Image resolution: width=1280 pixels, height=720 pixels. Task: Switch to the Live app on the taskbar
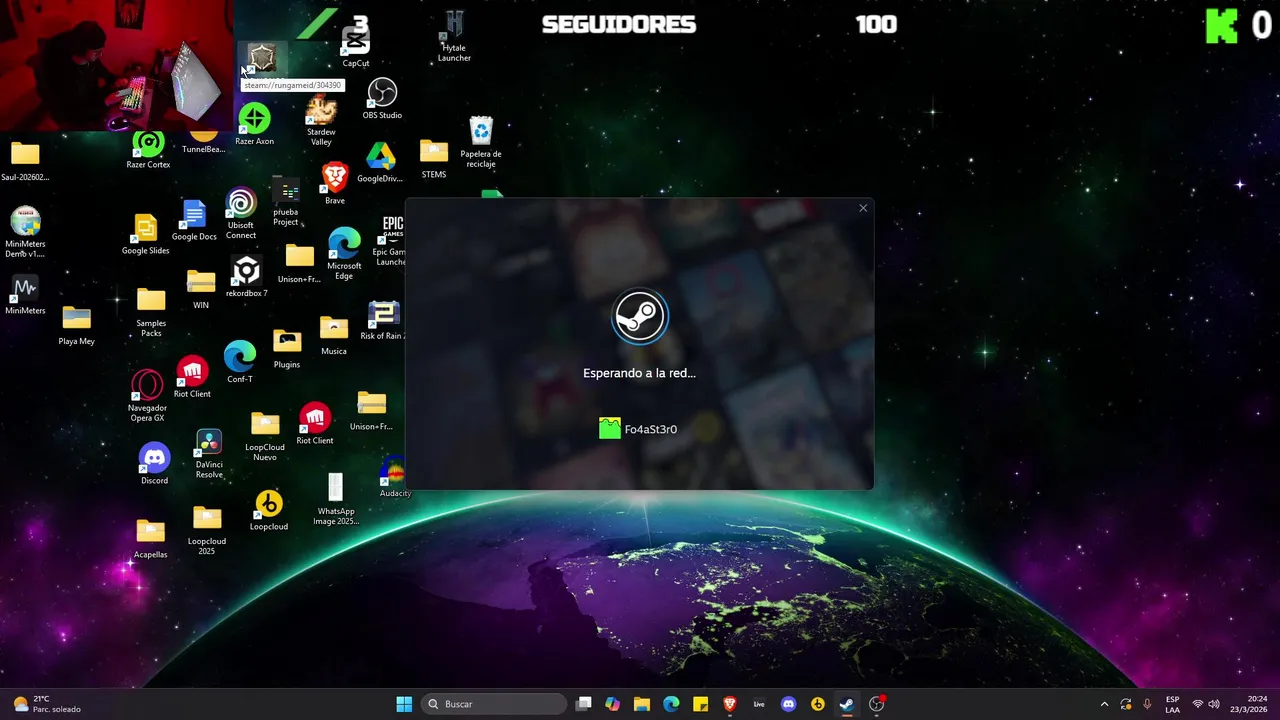[x=759, y=704]
